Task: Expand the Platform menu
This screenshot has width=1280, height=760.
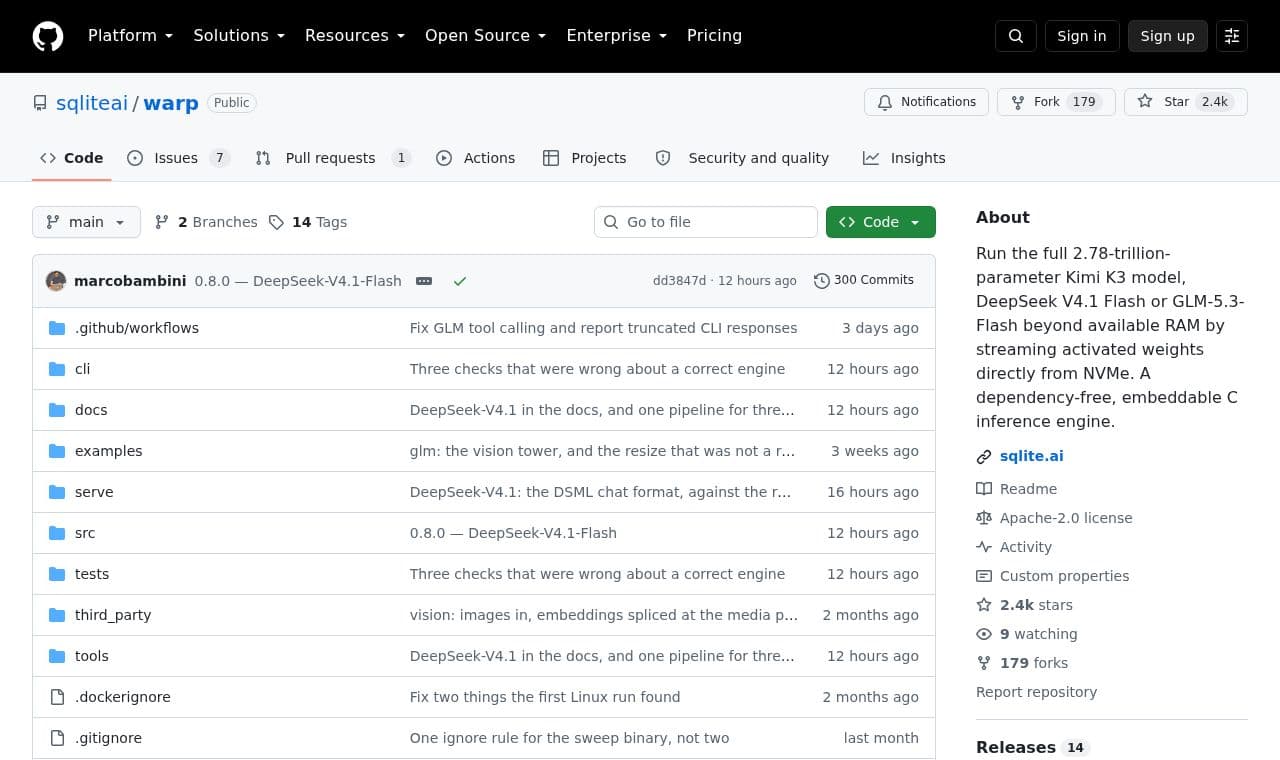Action: [130, 36]
